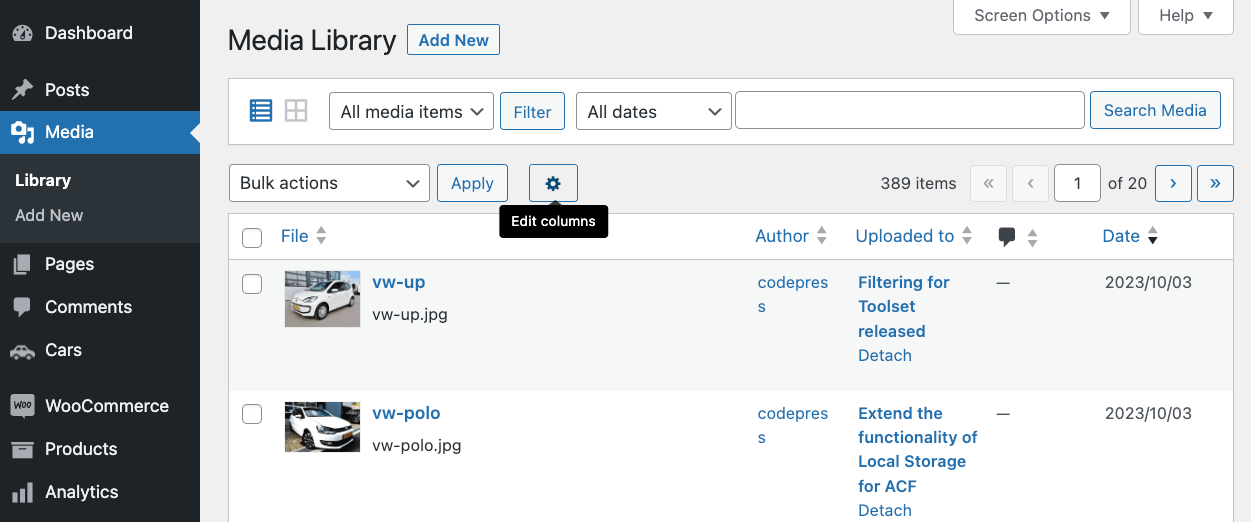
Task: Go to next page arrow
Action: 1172,183
